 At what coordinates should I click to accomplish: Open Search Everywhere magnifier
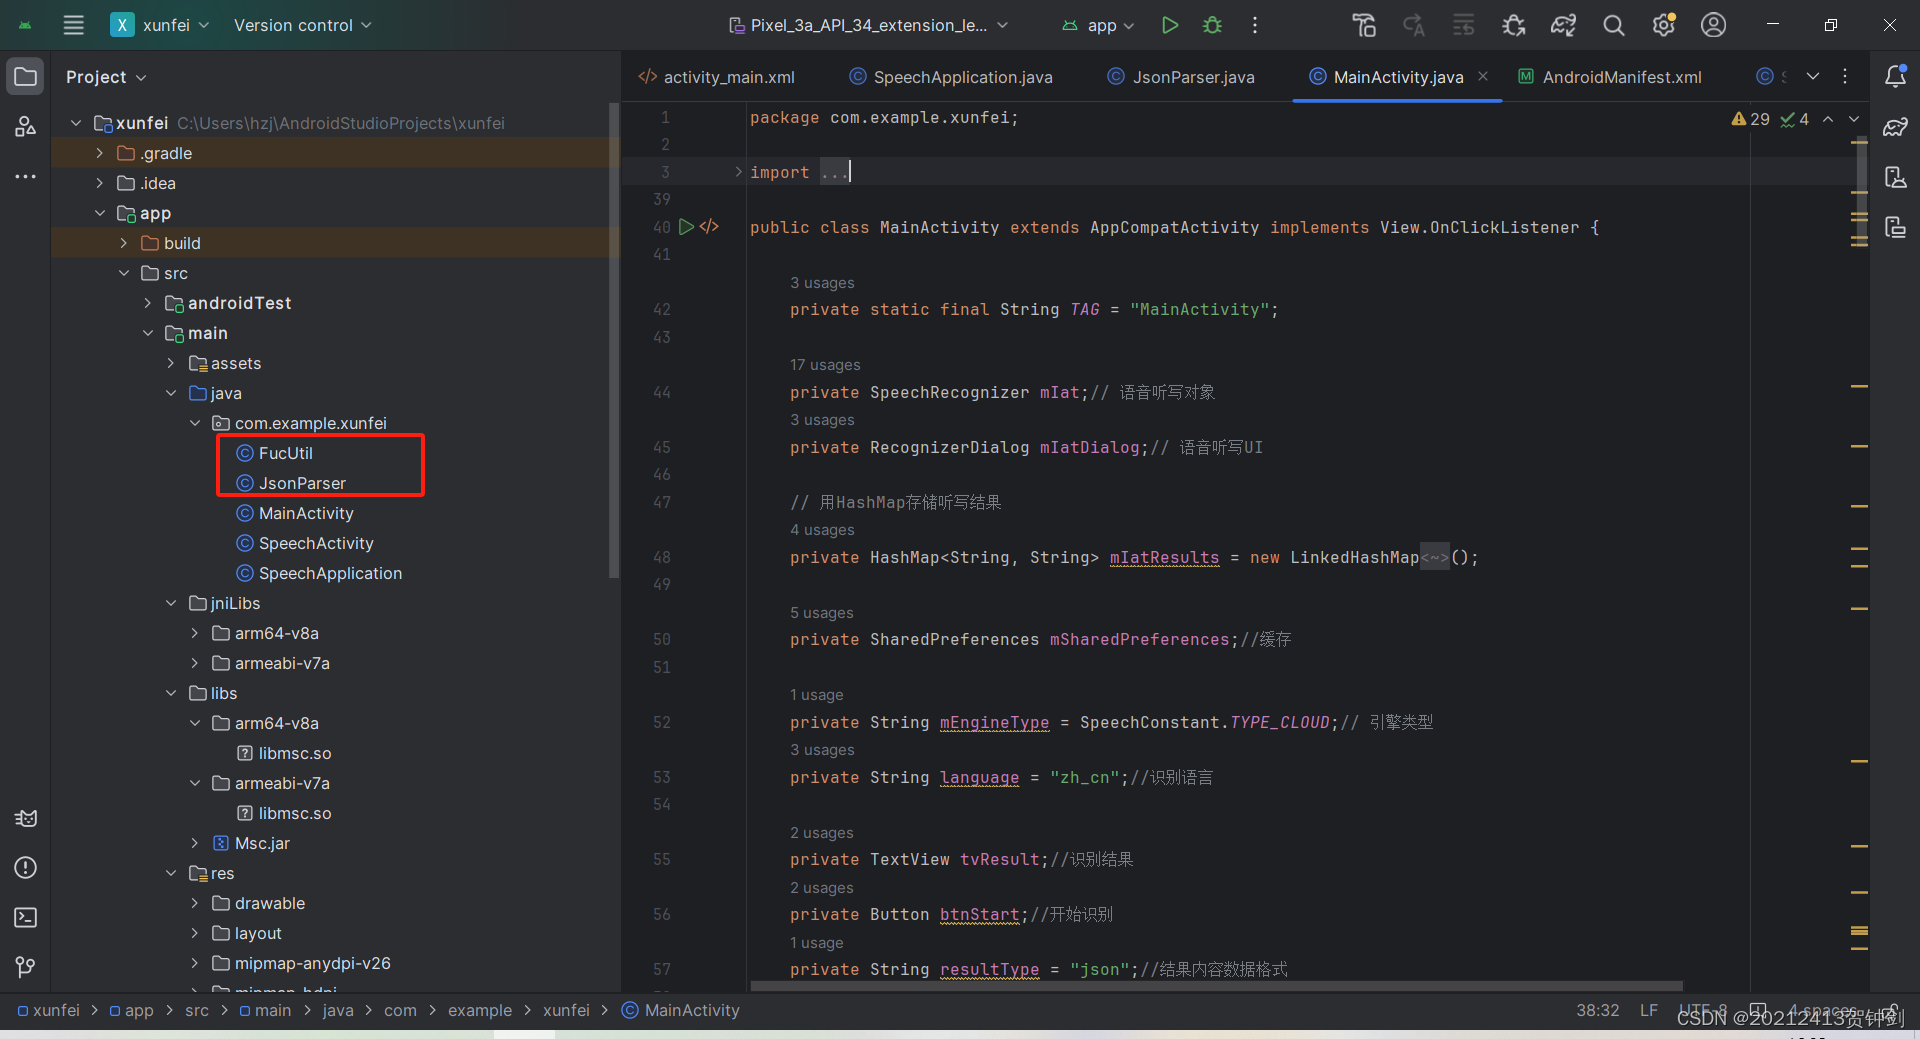[x=1613, y=25]
